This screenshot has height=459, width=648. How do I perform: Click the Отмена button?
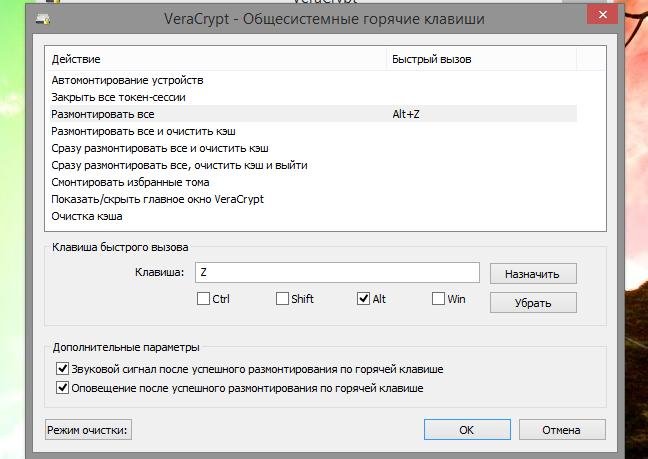coord(561,430)
